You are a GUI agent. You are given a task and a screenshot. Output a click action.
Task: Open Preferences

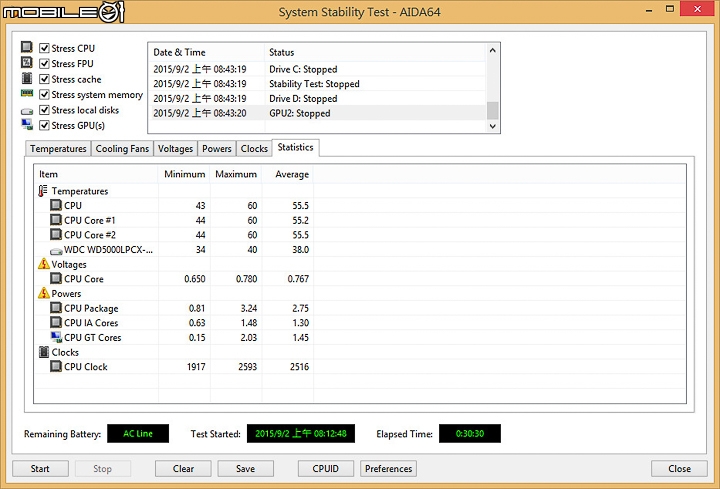[388, 469]
